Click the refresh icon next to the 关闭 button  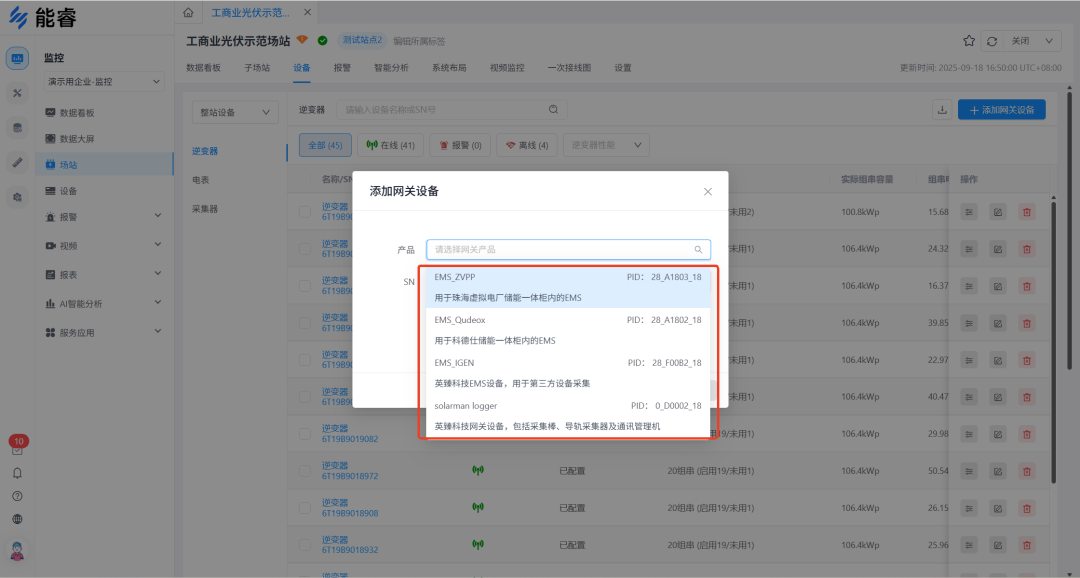click(992, 40)
